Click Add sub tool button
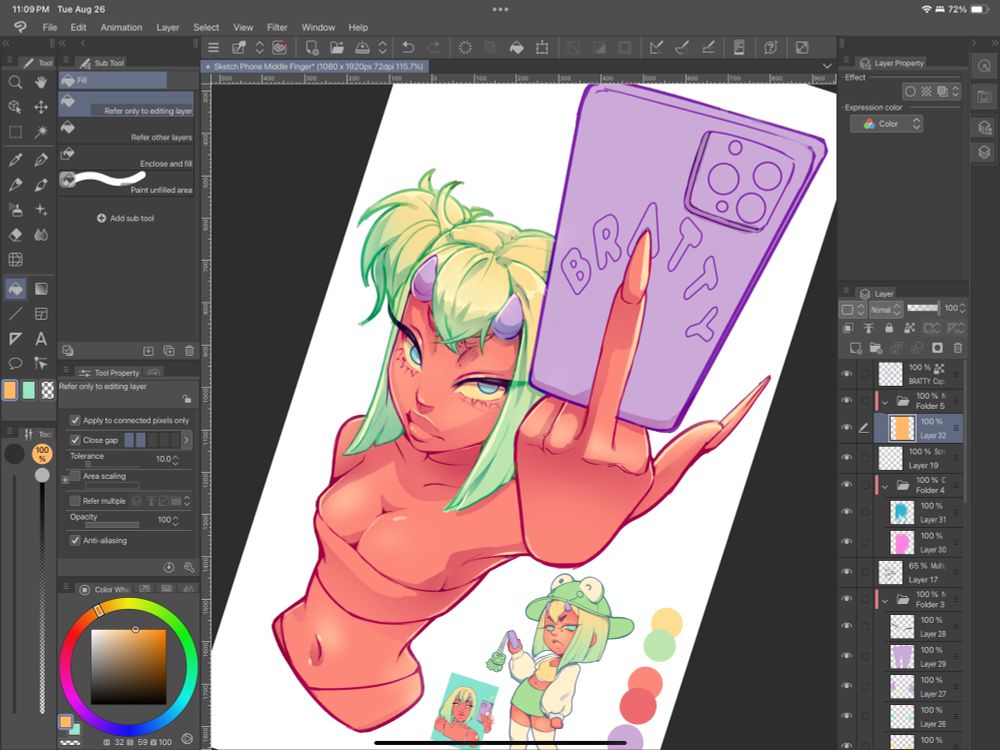Viewport: 1000px width, 750px height. (126, 218)
